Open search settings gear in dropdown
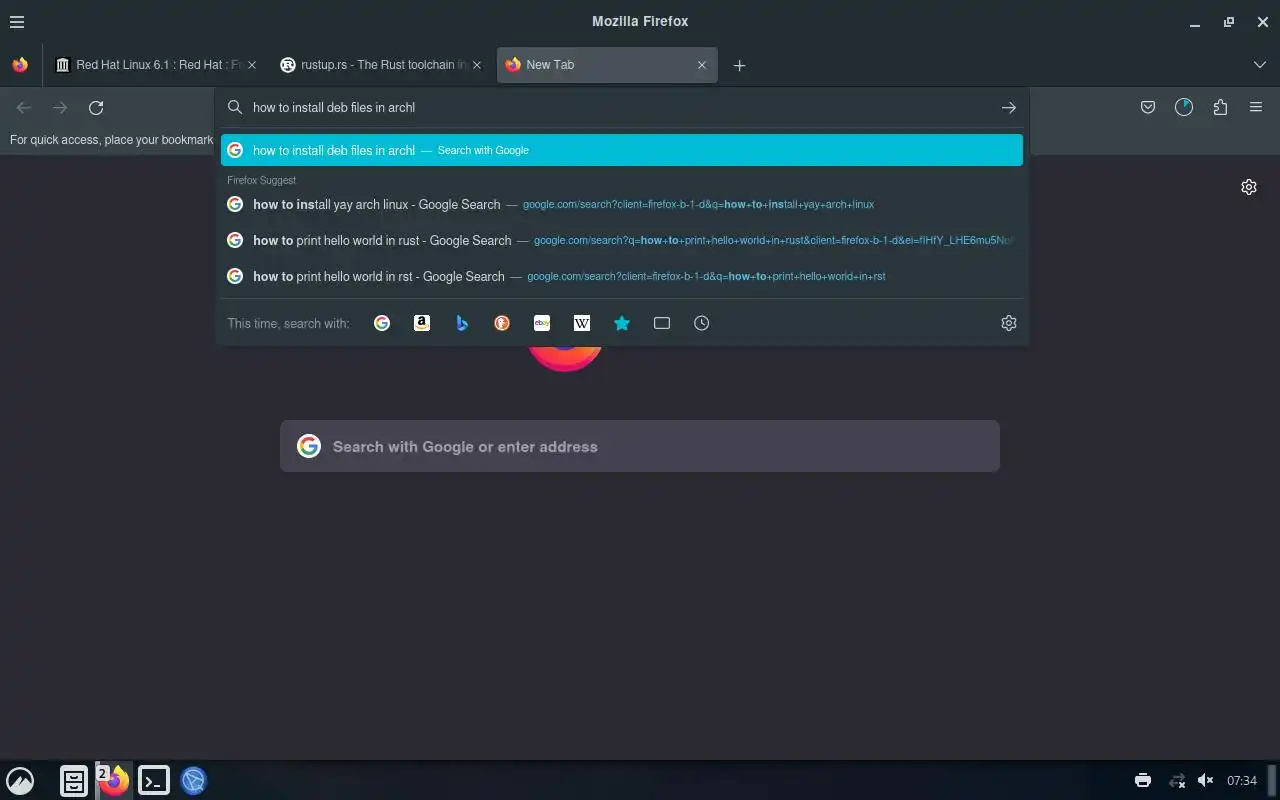 tap(1008, 323)
